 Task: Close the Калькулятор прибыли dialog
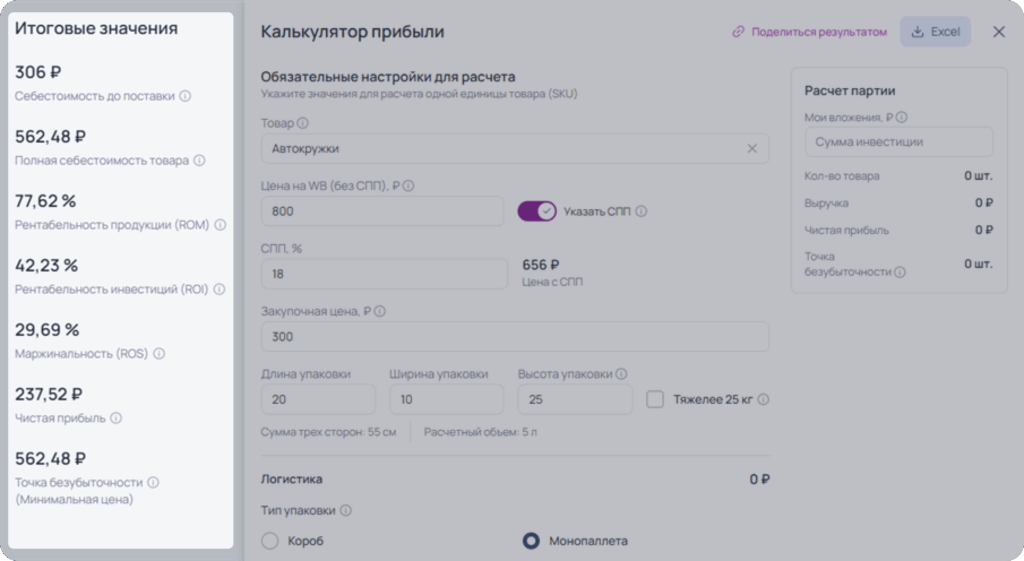(999, 31)
